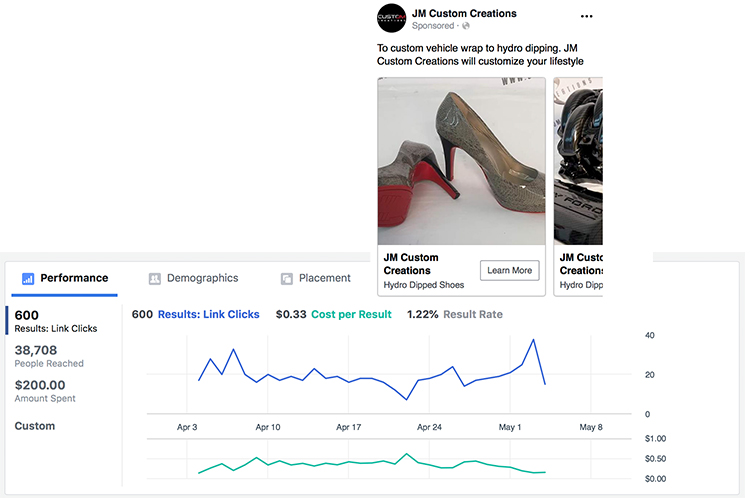Click the ad text about custom vehicle wrap
Image resolution: width=750 pixels, height=500 pixels.
[x=480, y=55]
